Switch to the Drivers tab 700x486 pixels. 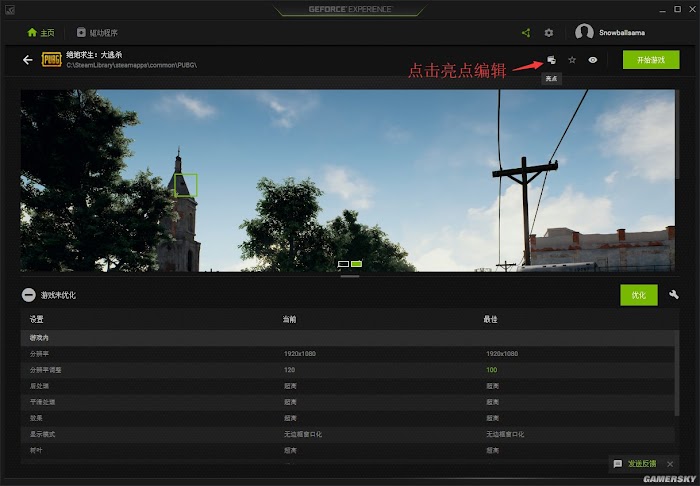(x=97, y=33)
